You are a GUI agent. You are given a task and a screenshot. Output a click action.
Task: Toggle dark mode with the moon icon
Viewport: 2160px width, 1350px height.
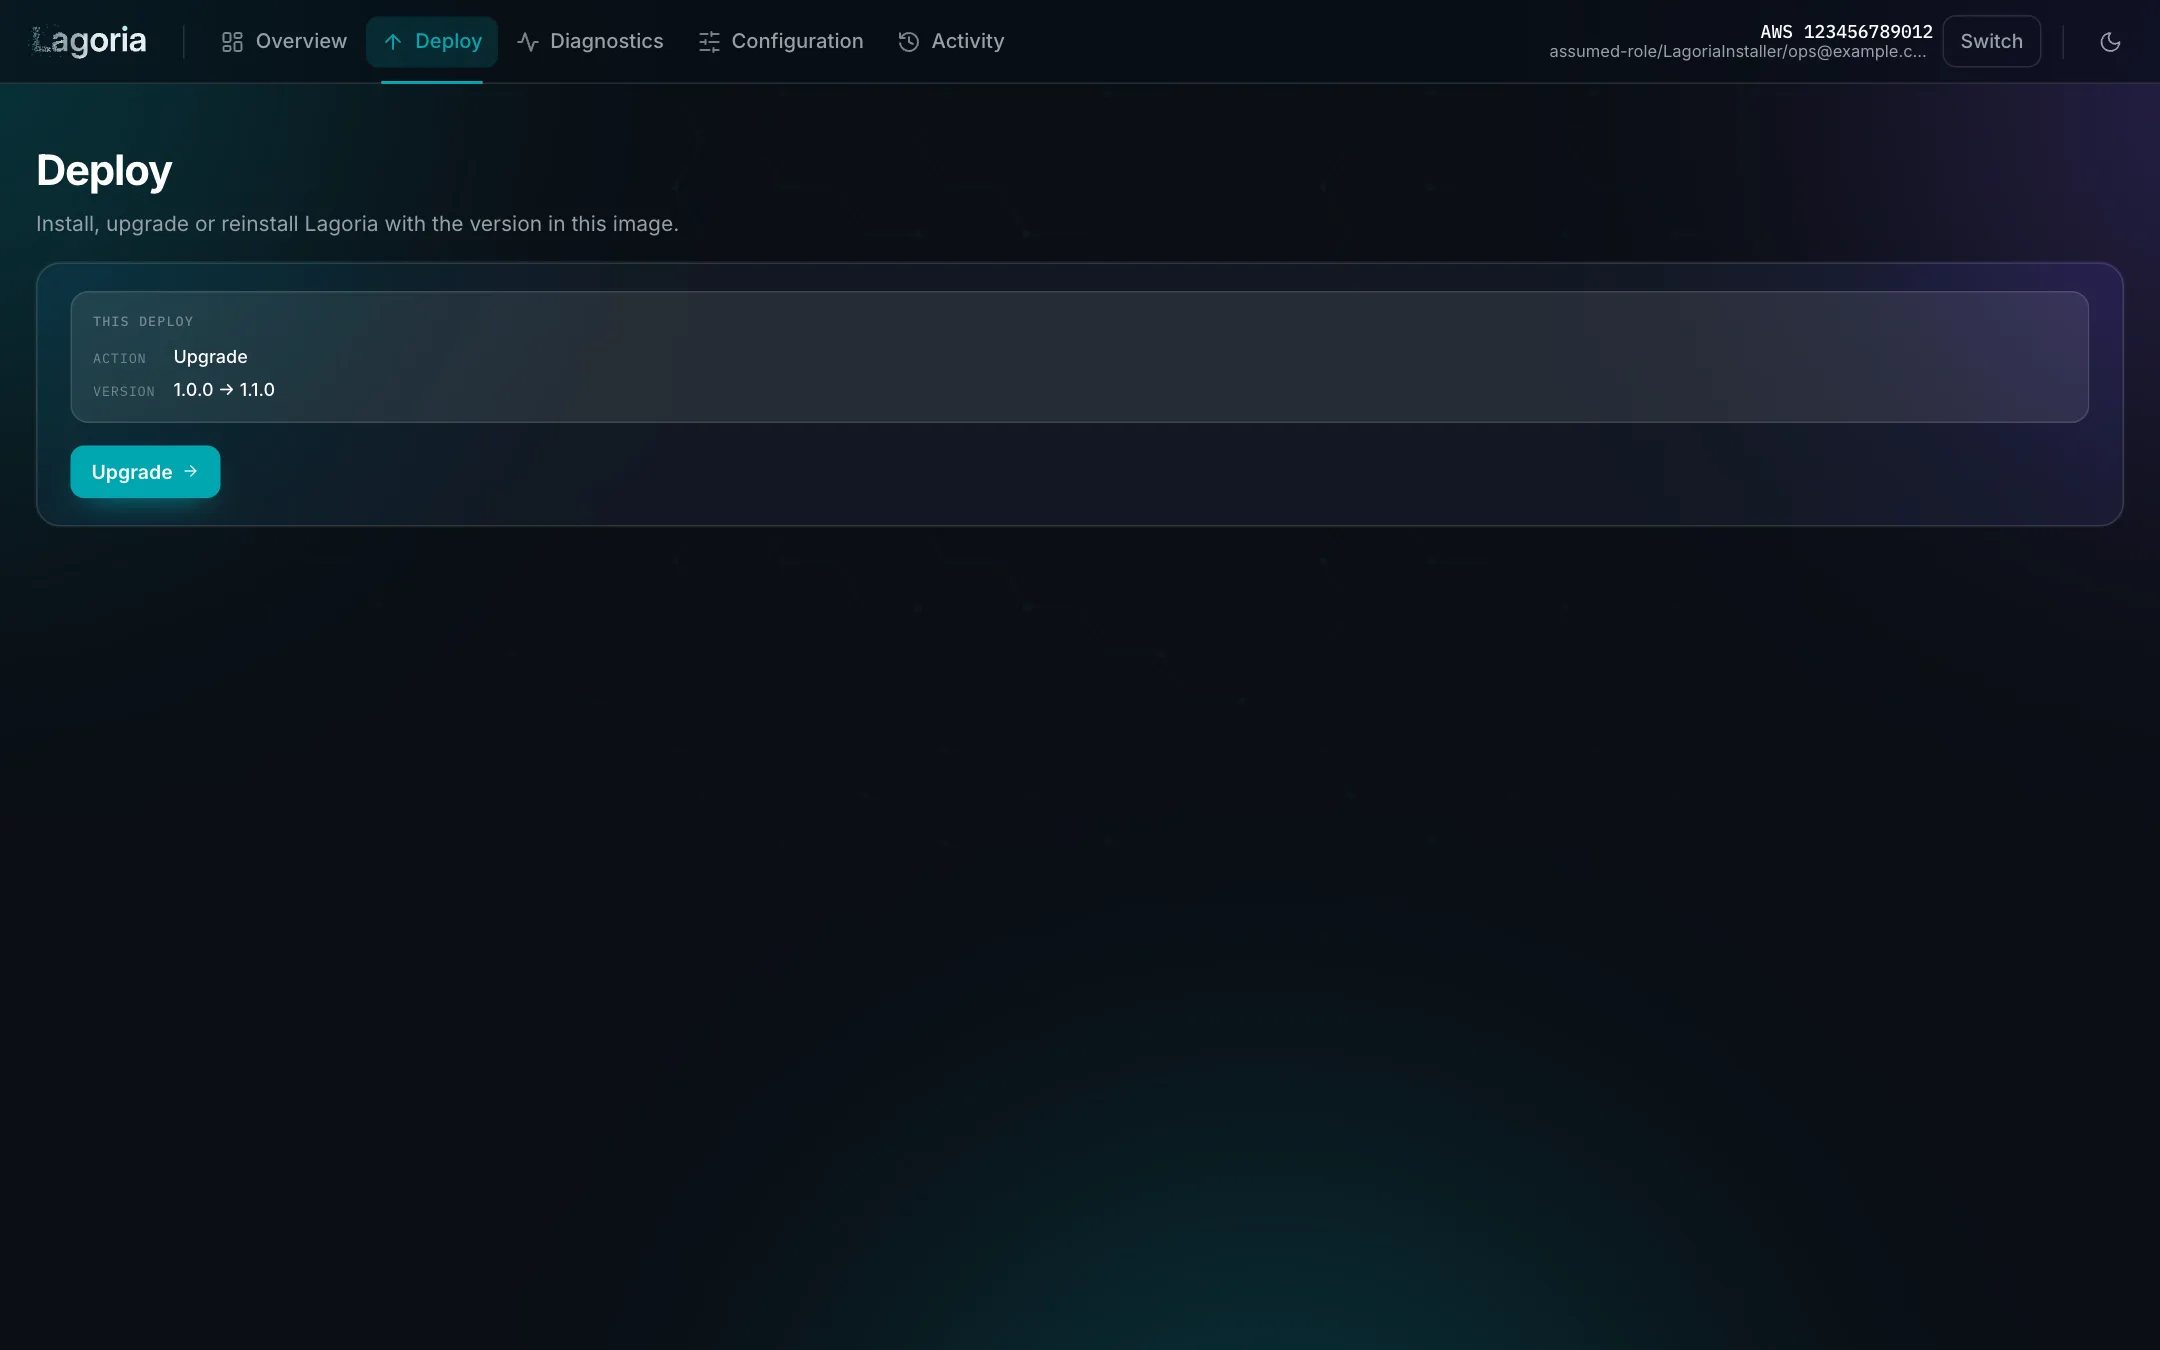tap(2110, 42)
